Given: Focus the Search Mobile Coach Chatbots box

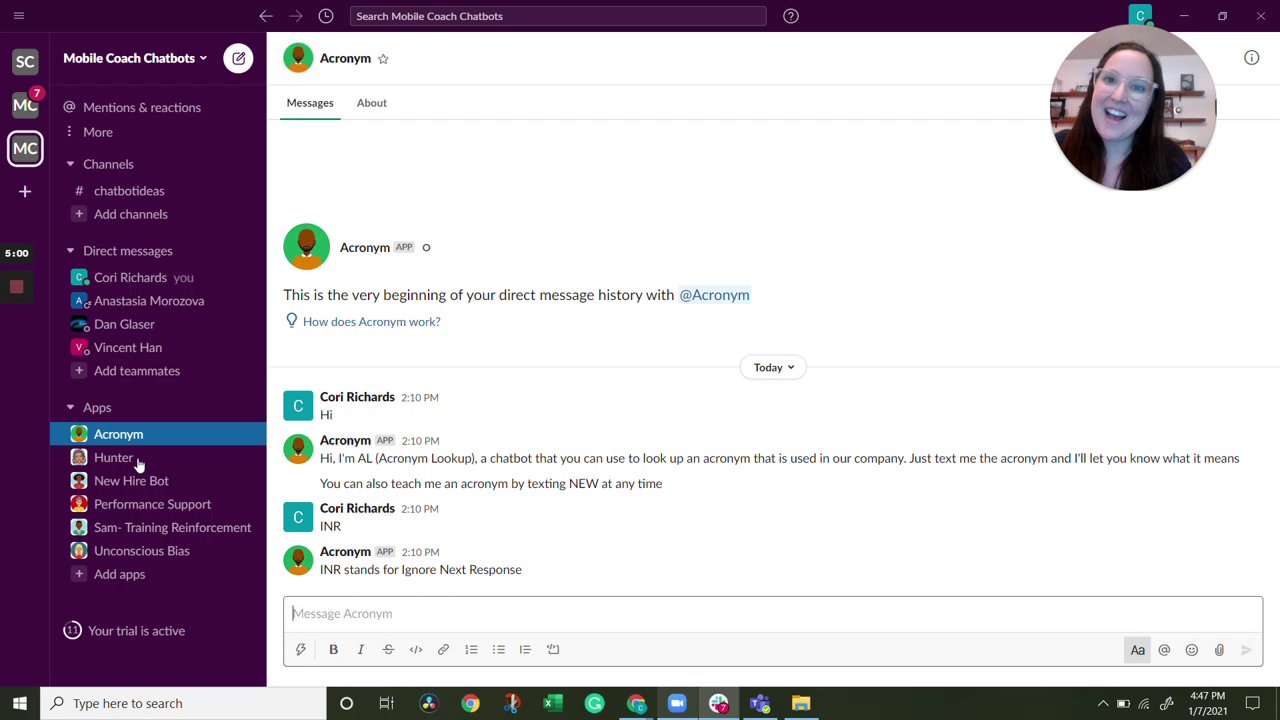Looking at the screenshot, I should point(558,16).
